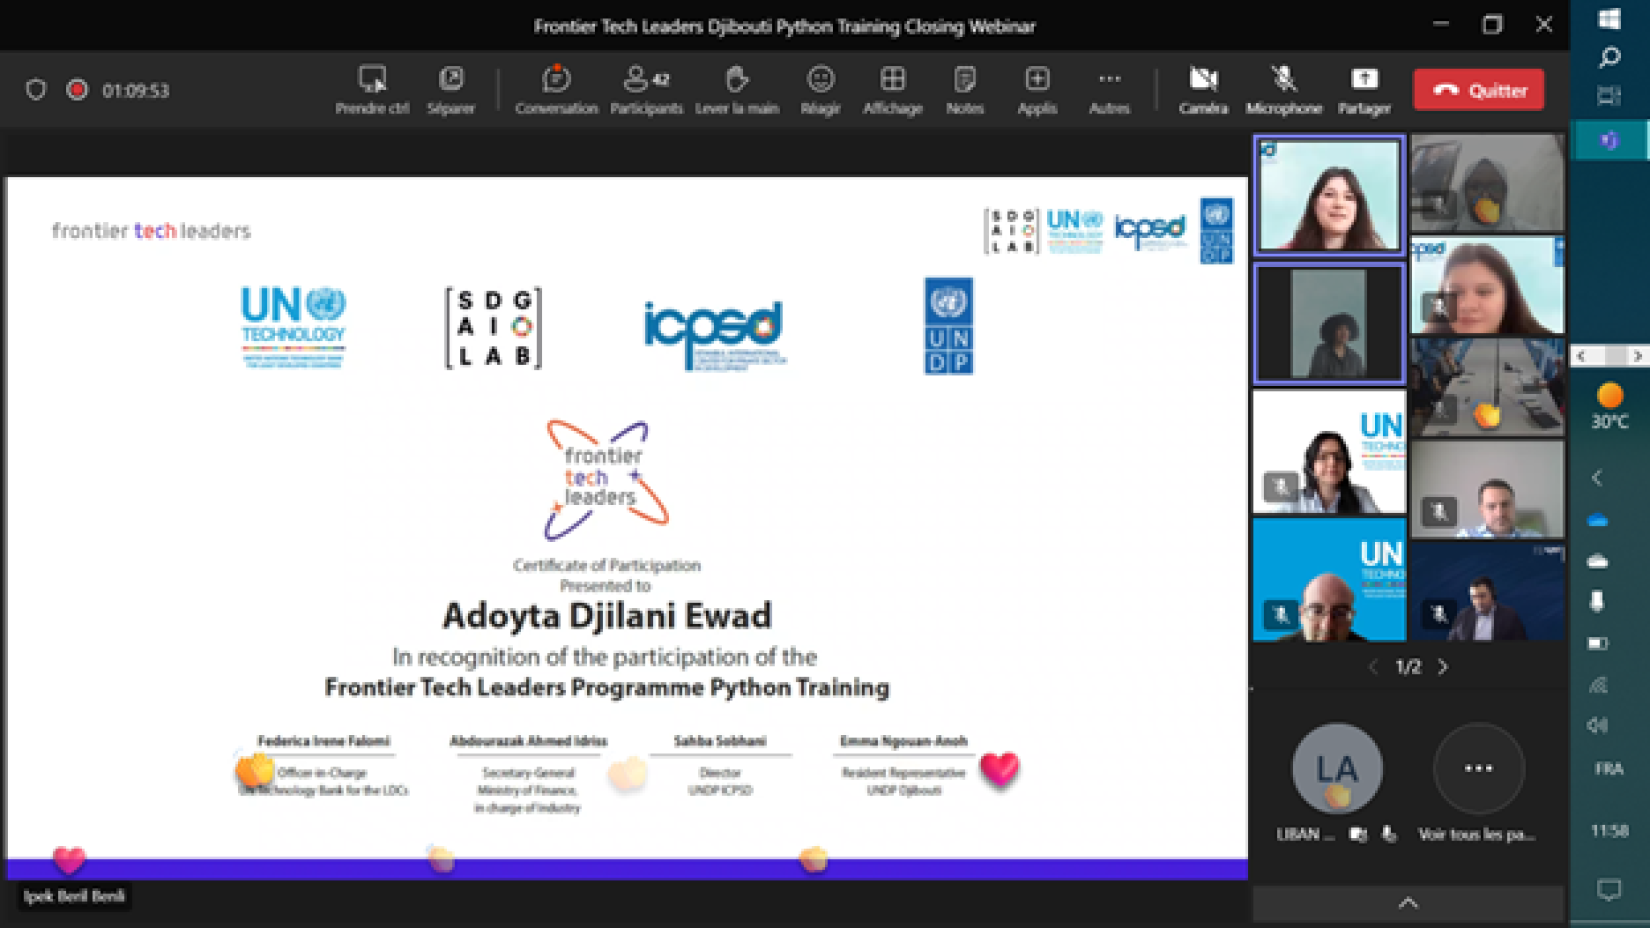Expand the hidden system tray icons chevron
The height and width of the screenshot is (928, 1650).
tap(1597, 478)
